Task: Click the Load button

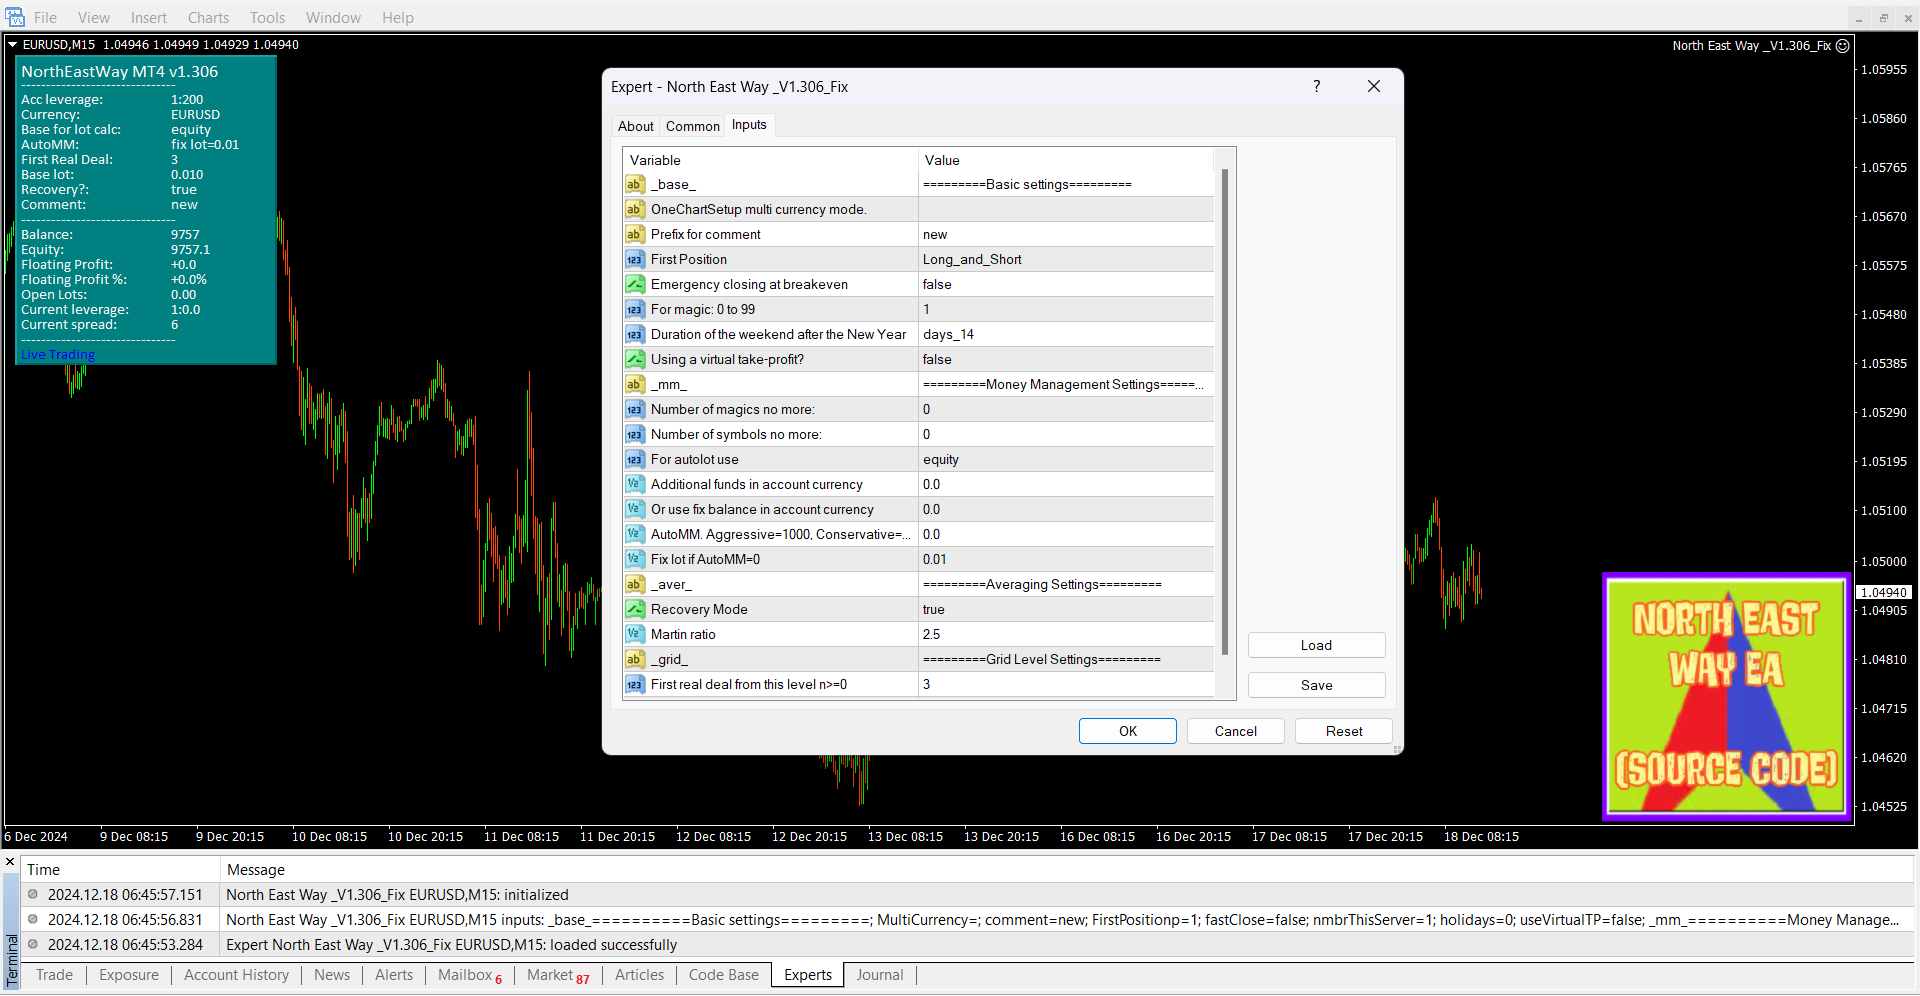Action: tap(1316, 646)
